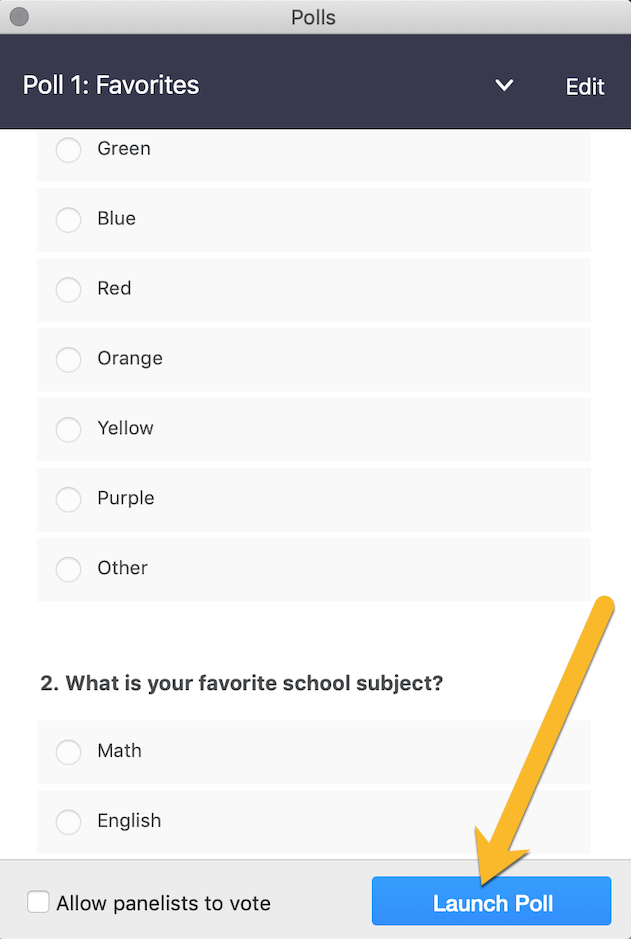Screen dimensions: 631x939
Task: Click Edit in the poll header
Action: point(584,86)
